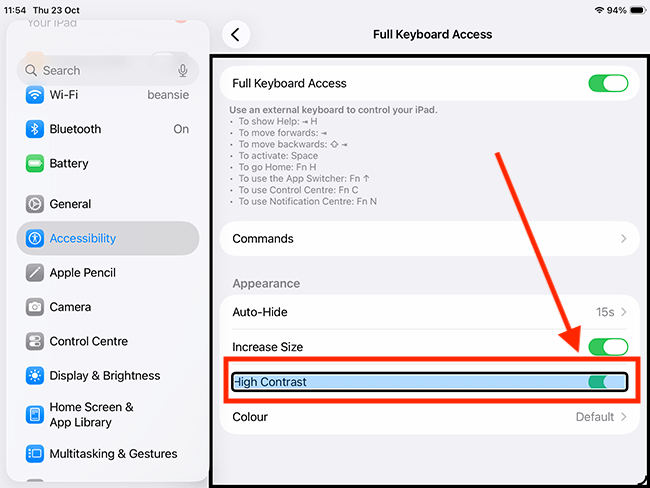Viewport: 650px width, 488px height.
Task: Open Display & Brightness settings
Action: click(105, 376)
